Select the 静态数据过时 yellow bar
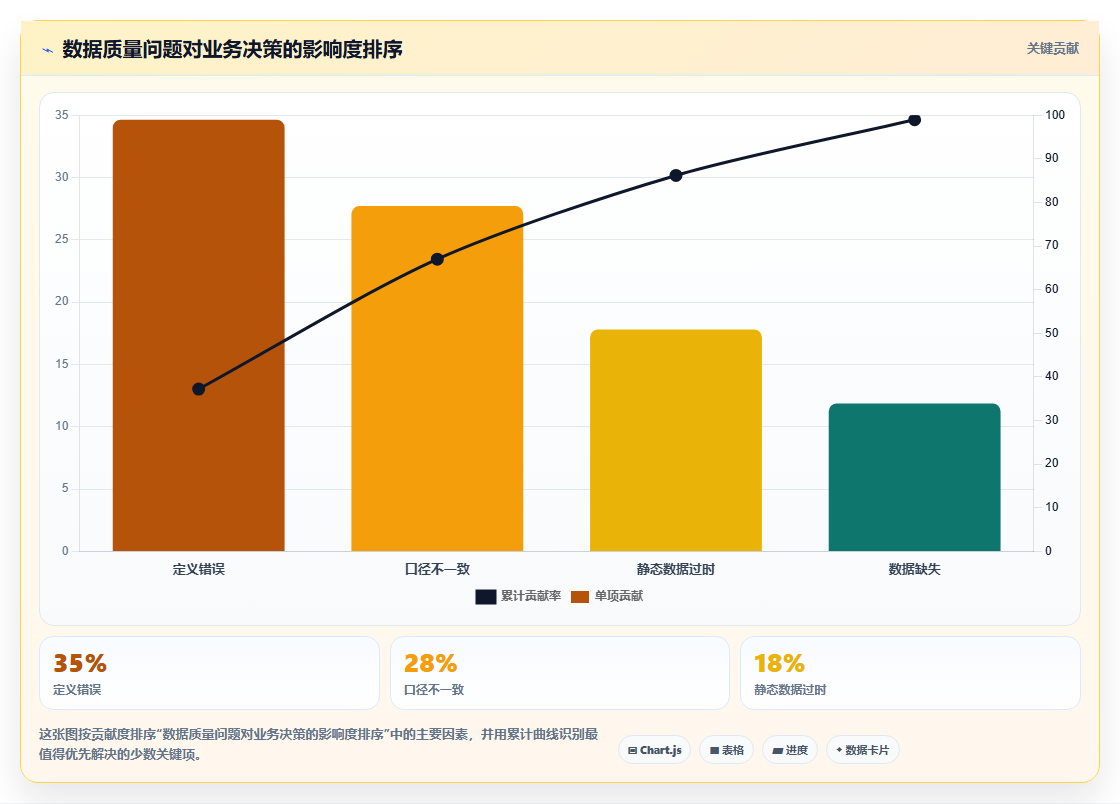Screen dimensions: 1120x804 (x=676, y=441)
